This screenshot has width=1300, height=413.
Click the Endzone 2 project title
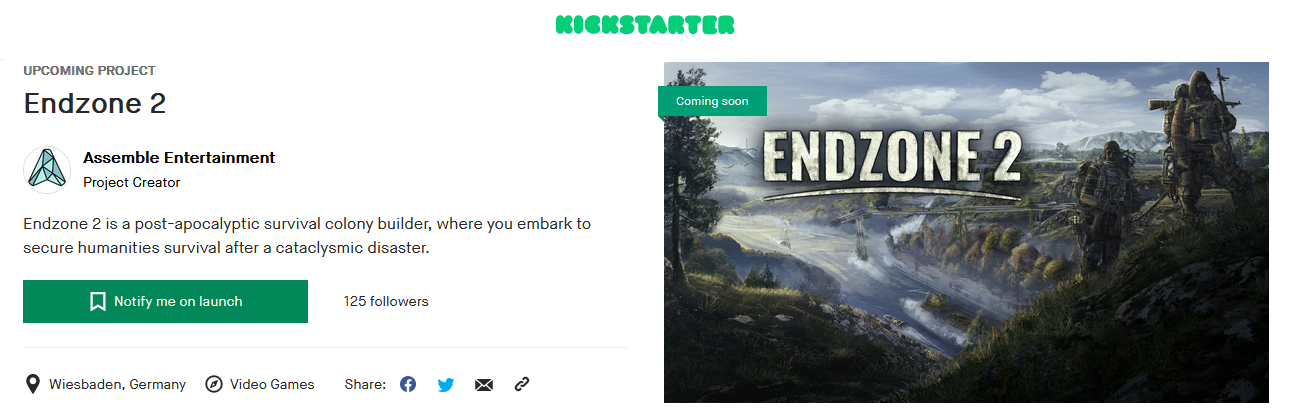click(x=95, y=104)
